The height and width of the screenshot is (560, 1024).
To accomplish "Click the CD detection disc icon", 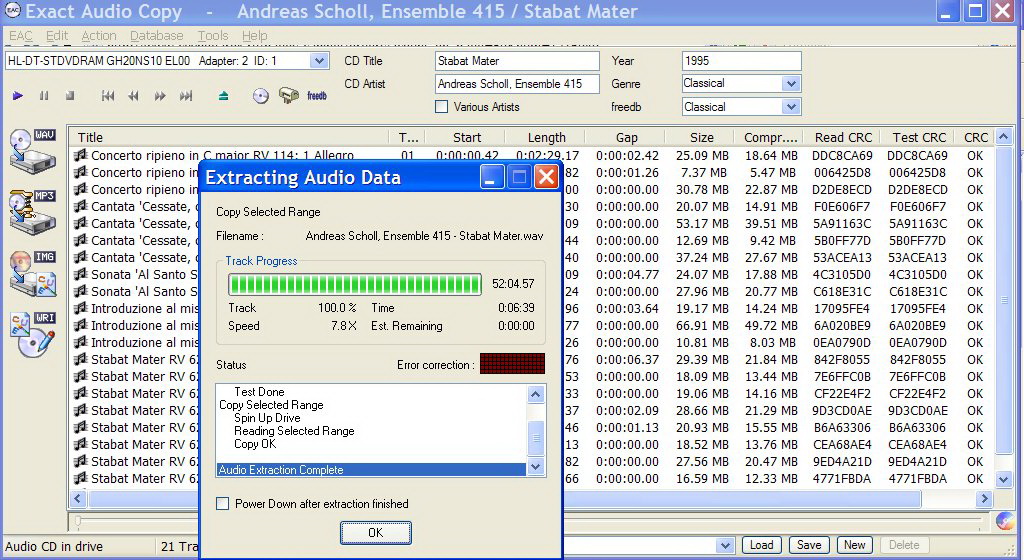I will tap(261, 96).
